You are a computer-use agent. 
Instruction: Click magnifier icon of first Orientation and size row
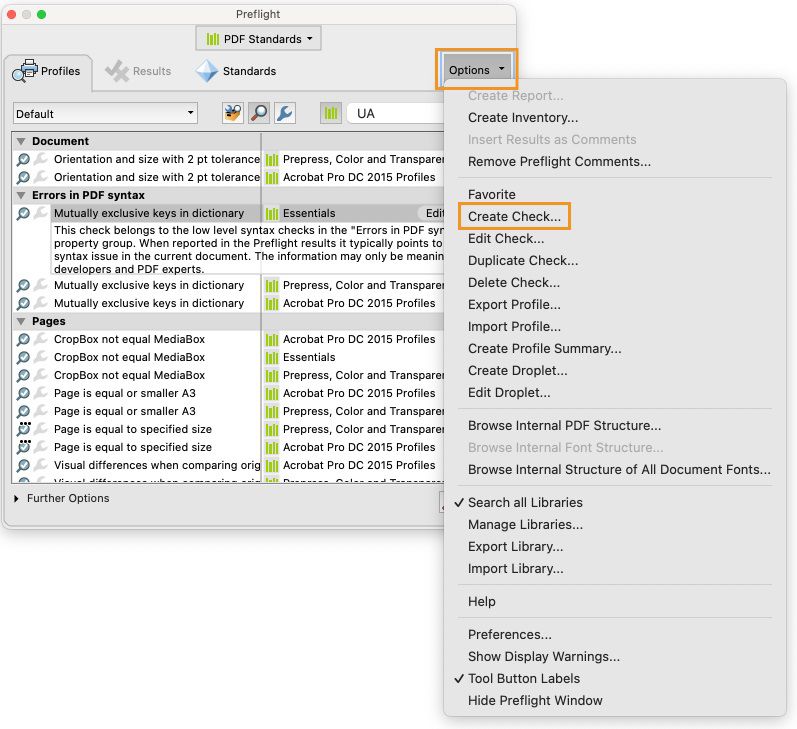tap(23, 160)
